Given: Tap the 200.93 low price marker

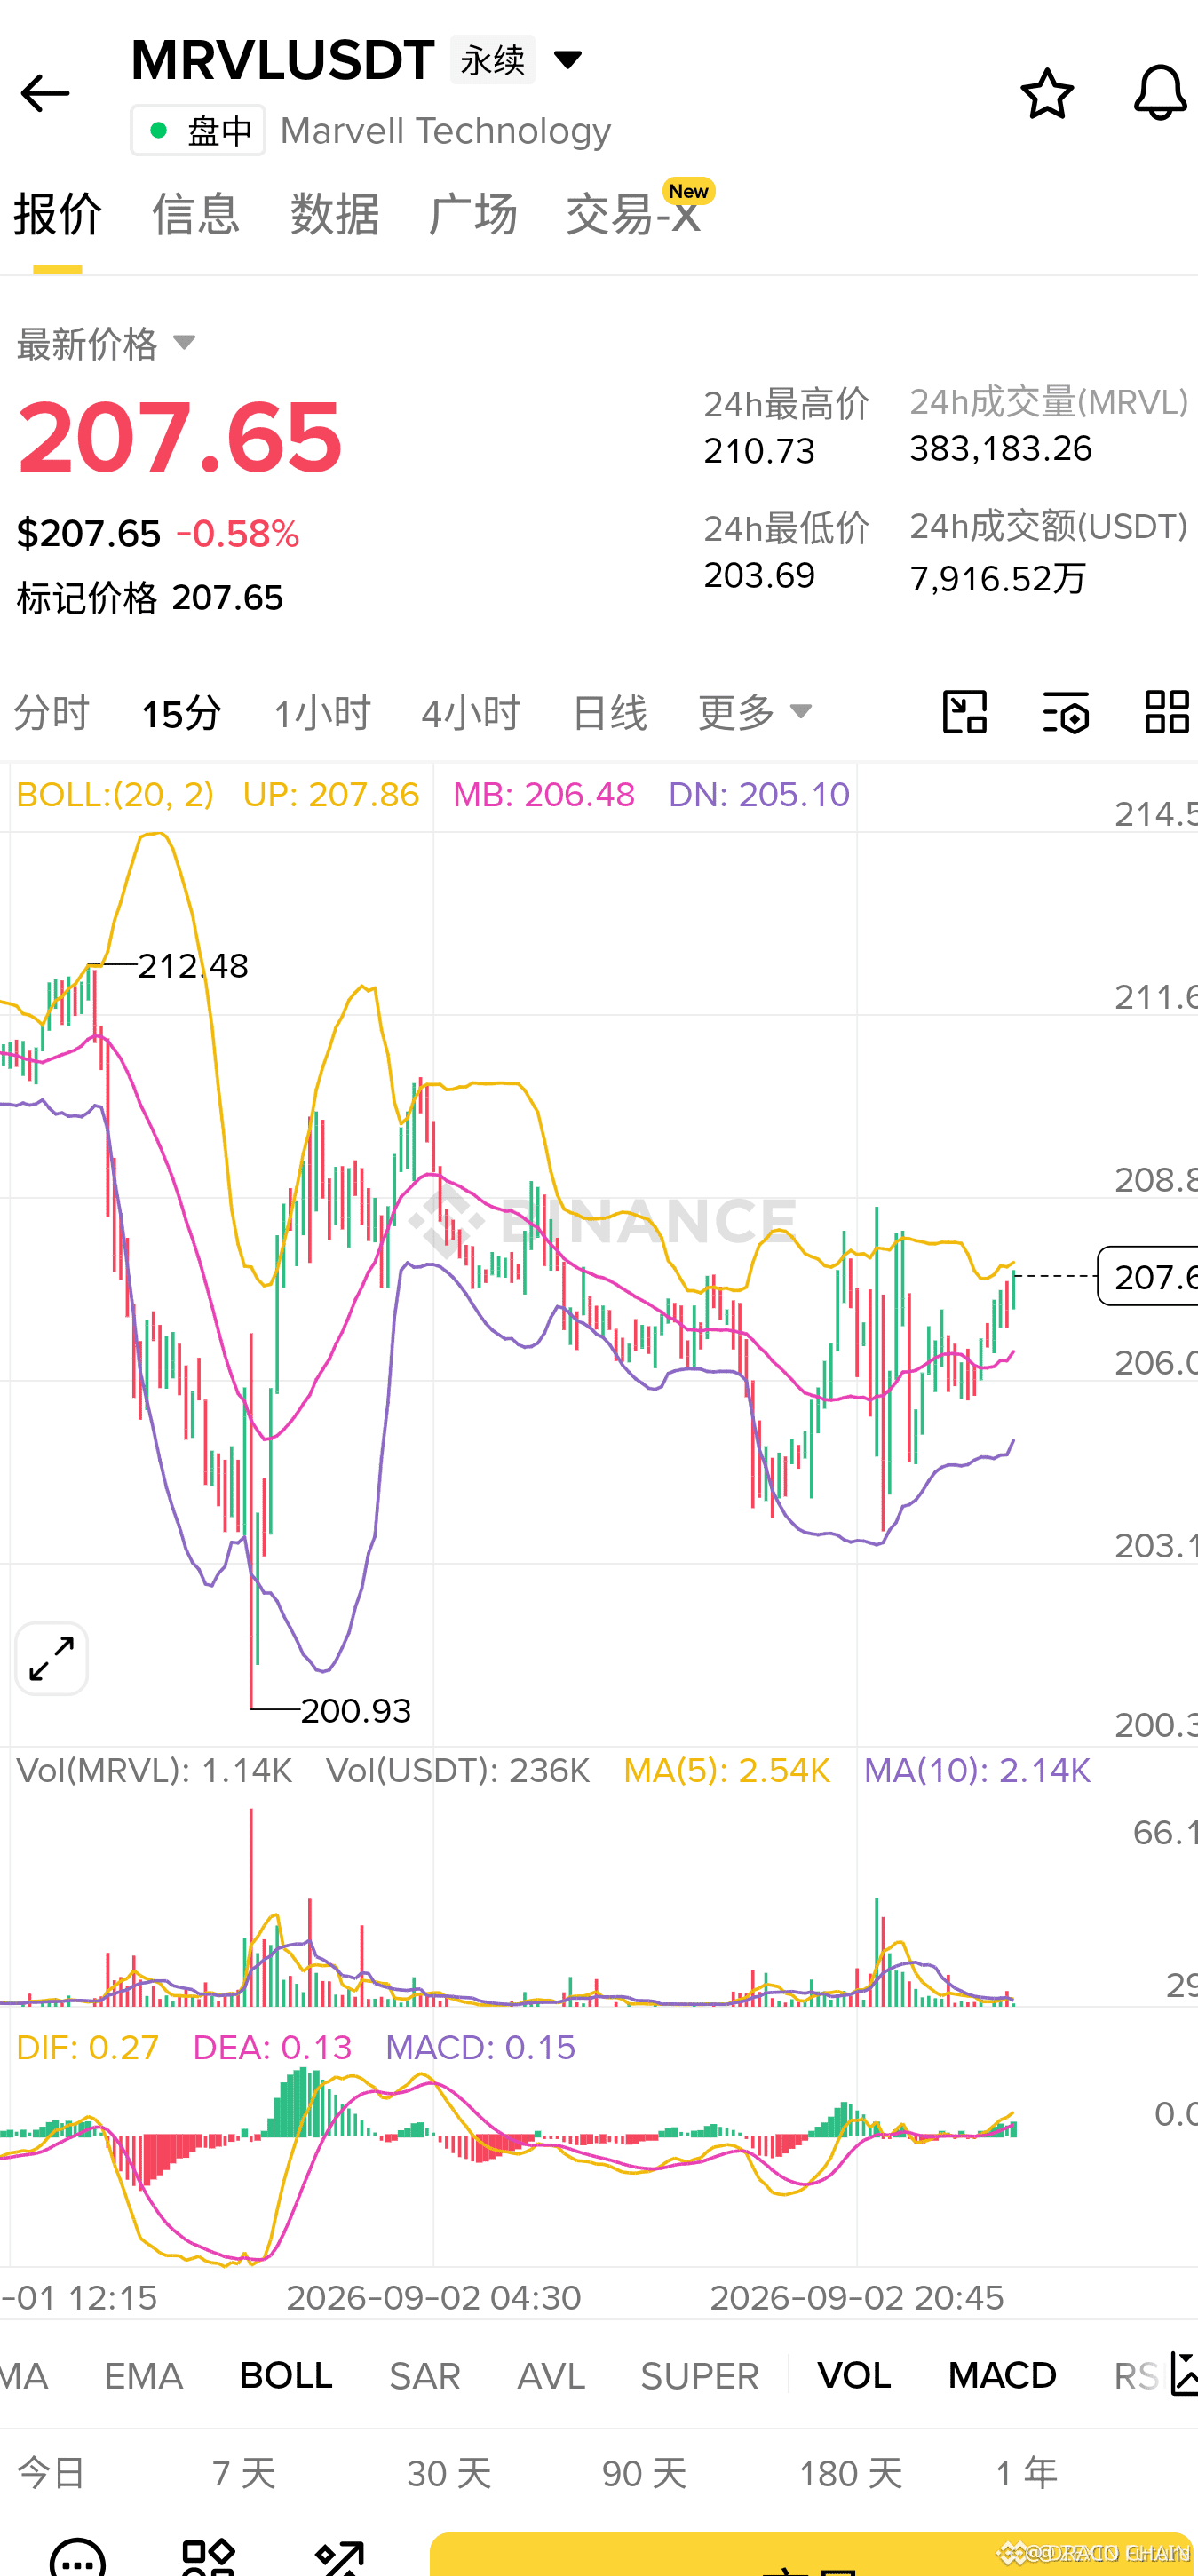Looking at the screenshot, I should 356,1710.
